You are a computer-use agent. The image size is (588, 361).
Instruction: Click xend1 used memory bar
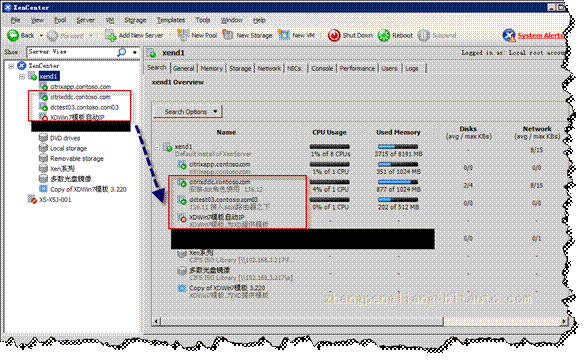[398, 147]
